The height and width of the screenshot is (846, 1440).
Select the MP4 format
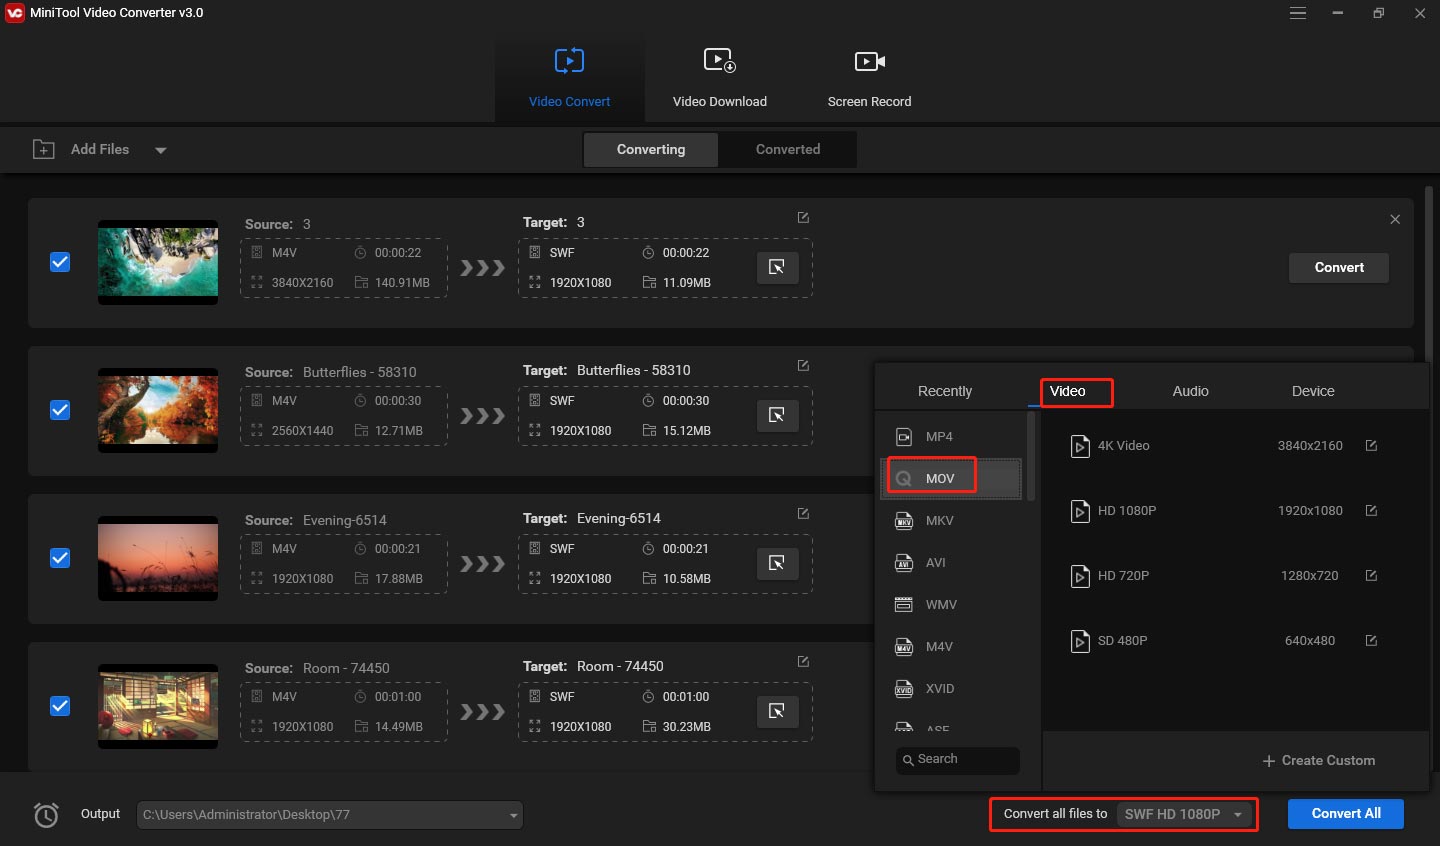point(951,437)
